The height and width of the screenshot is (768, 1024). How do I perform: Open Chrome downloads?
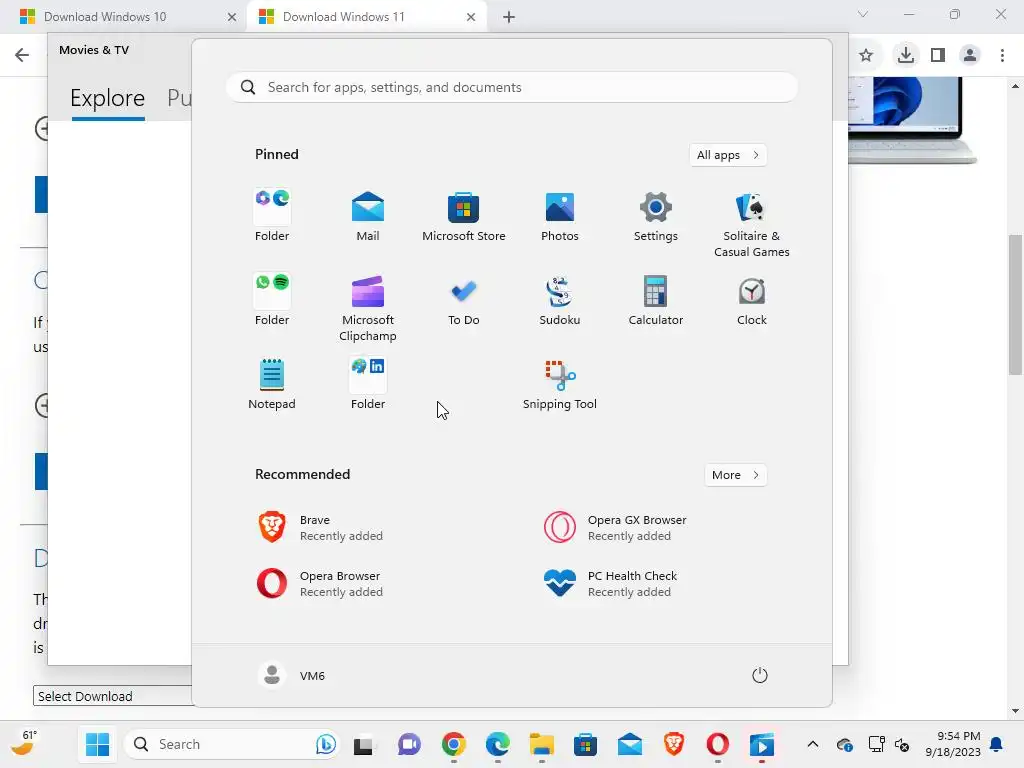905,55
